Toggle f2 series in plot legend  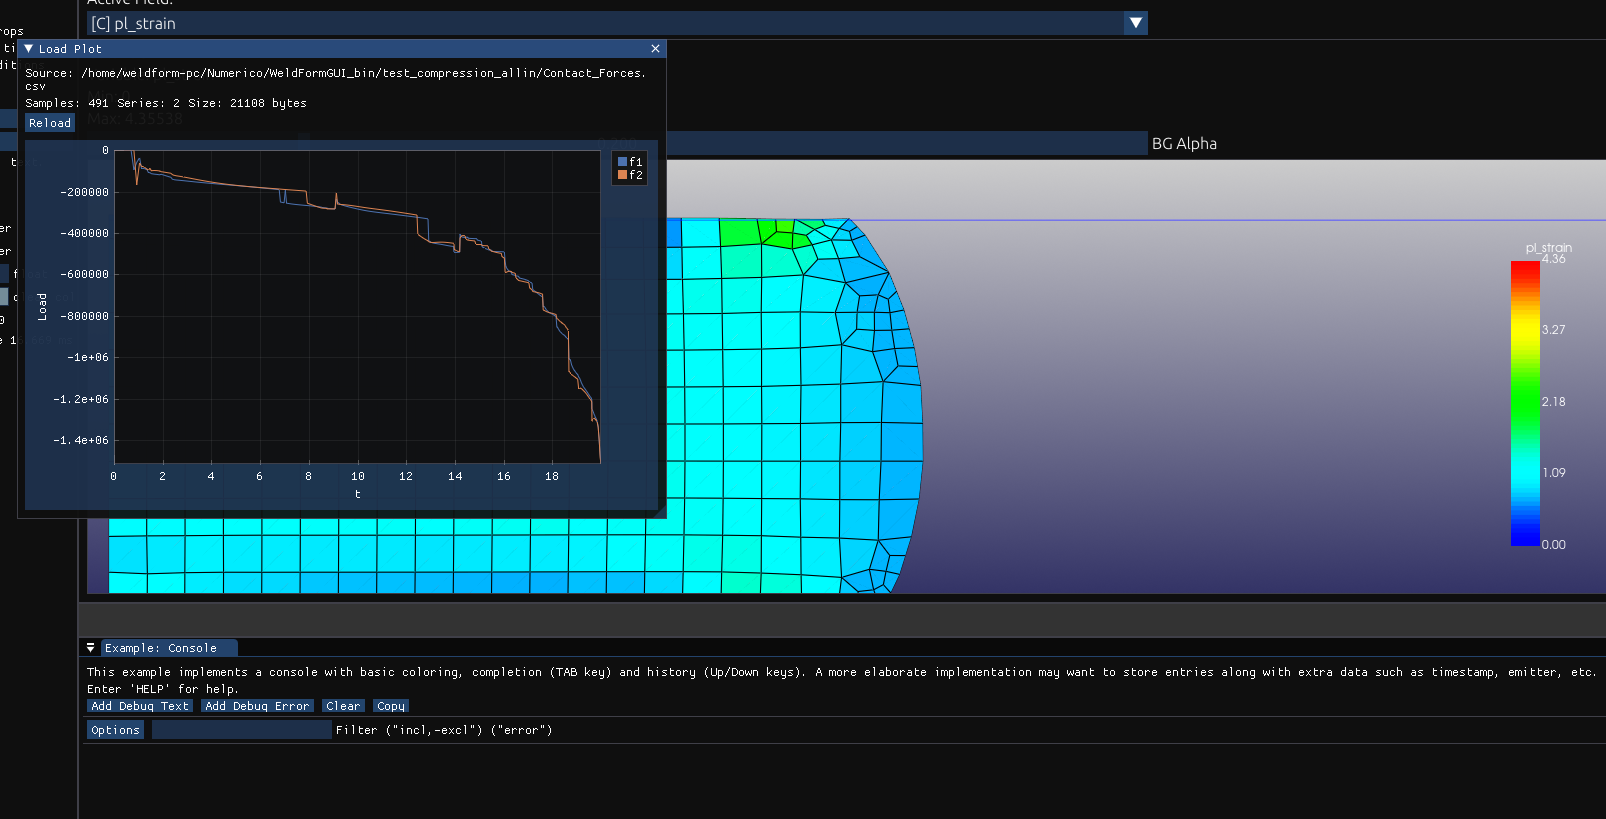pyautogui.click(x=630, y=175)
